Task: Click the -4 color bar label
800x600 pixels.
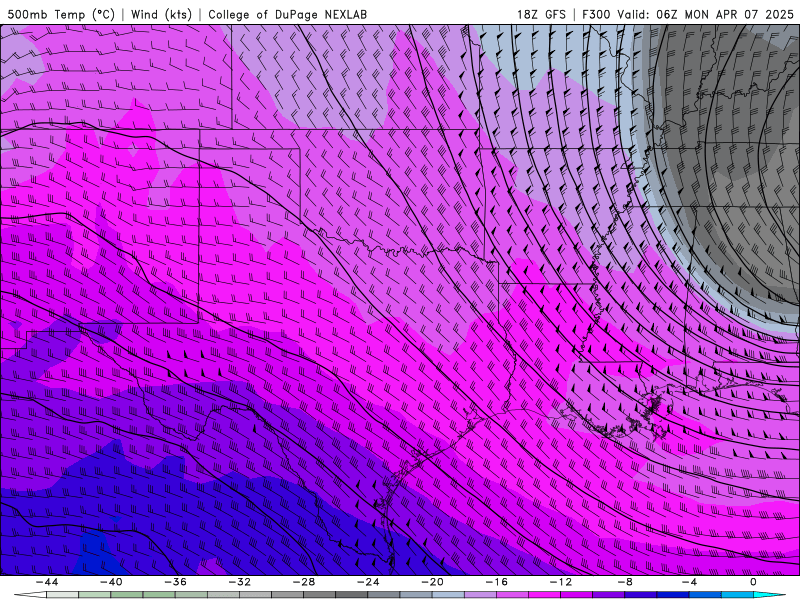Action: (x=690, y=582)
